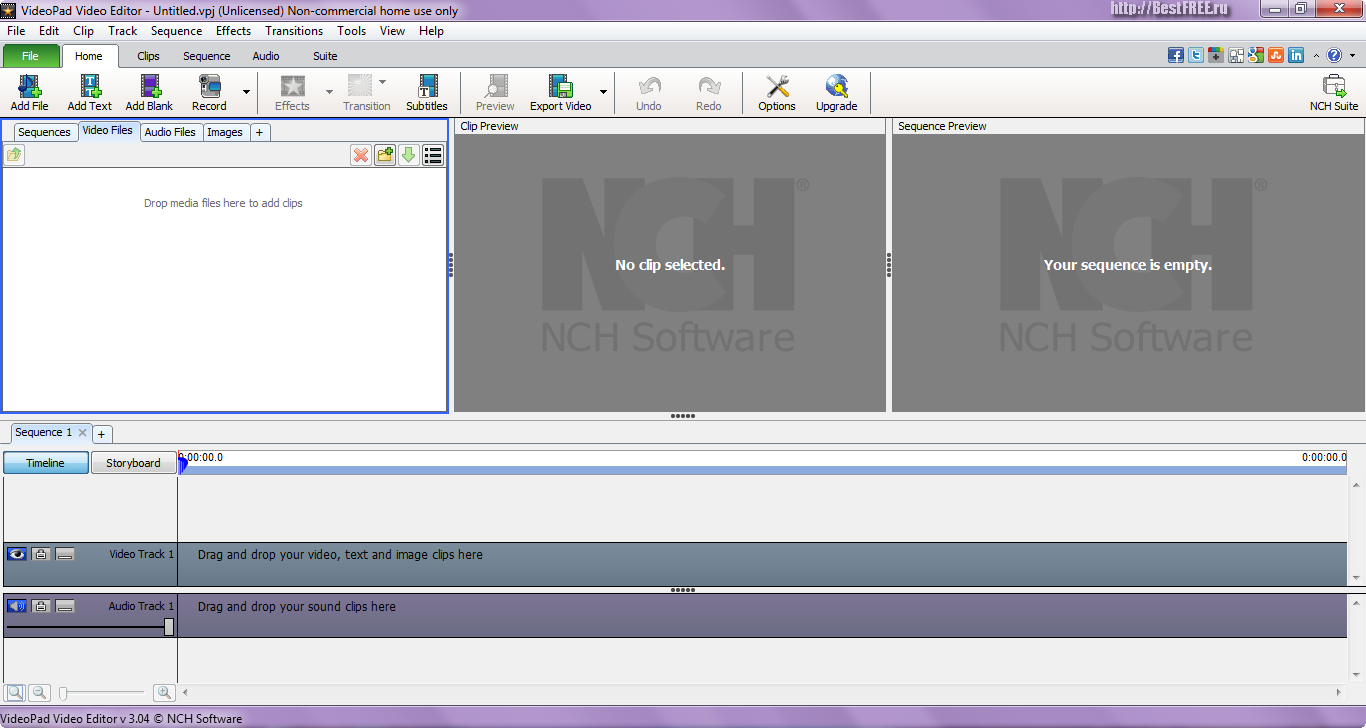
Task: Open the File ribbon tab
Action: pyautogui.click(x=31, y=56)
